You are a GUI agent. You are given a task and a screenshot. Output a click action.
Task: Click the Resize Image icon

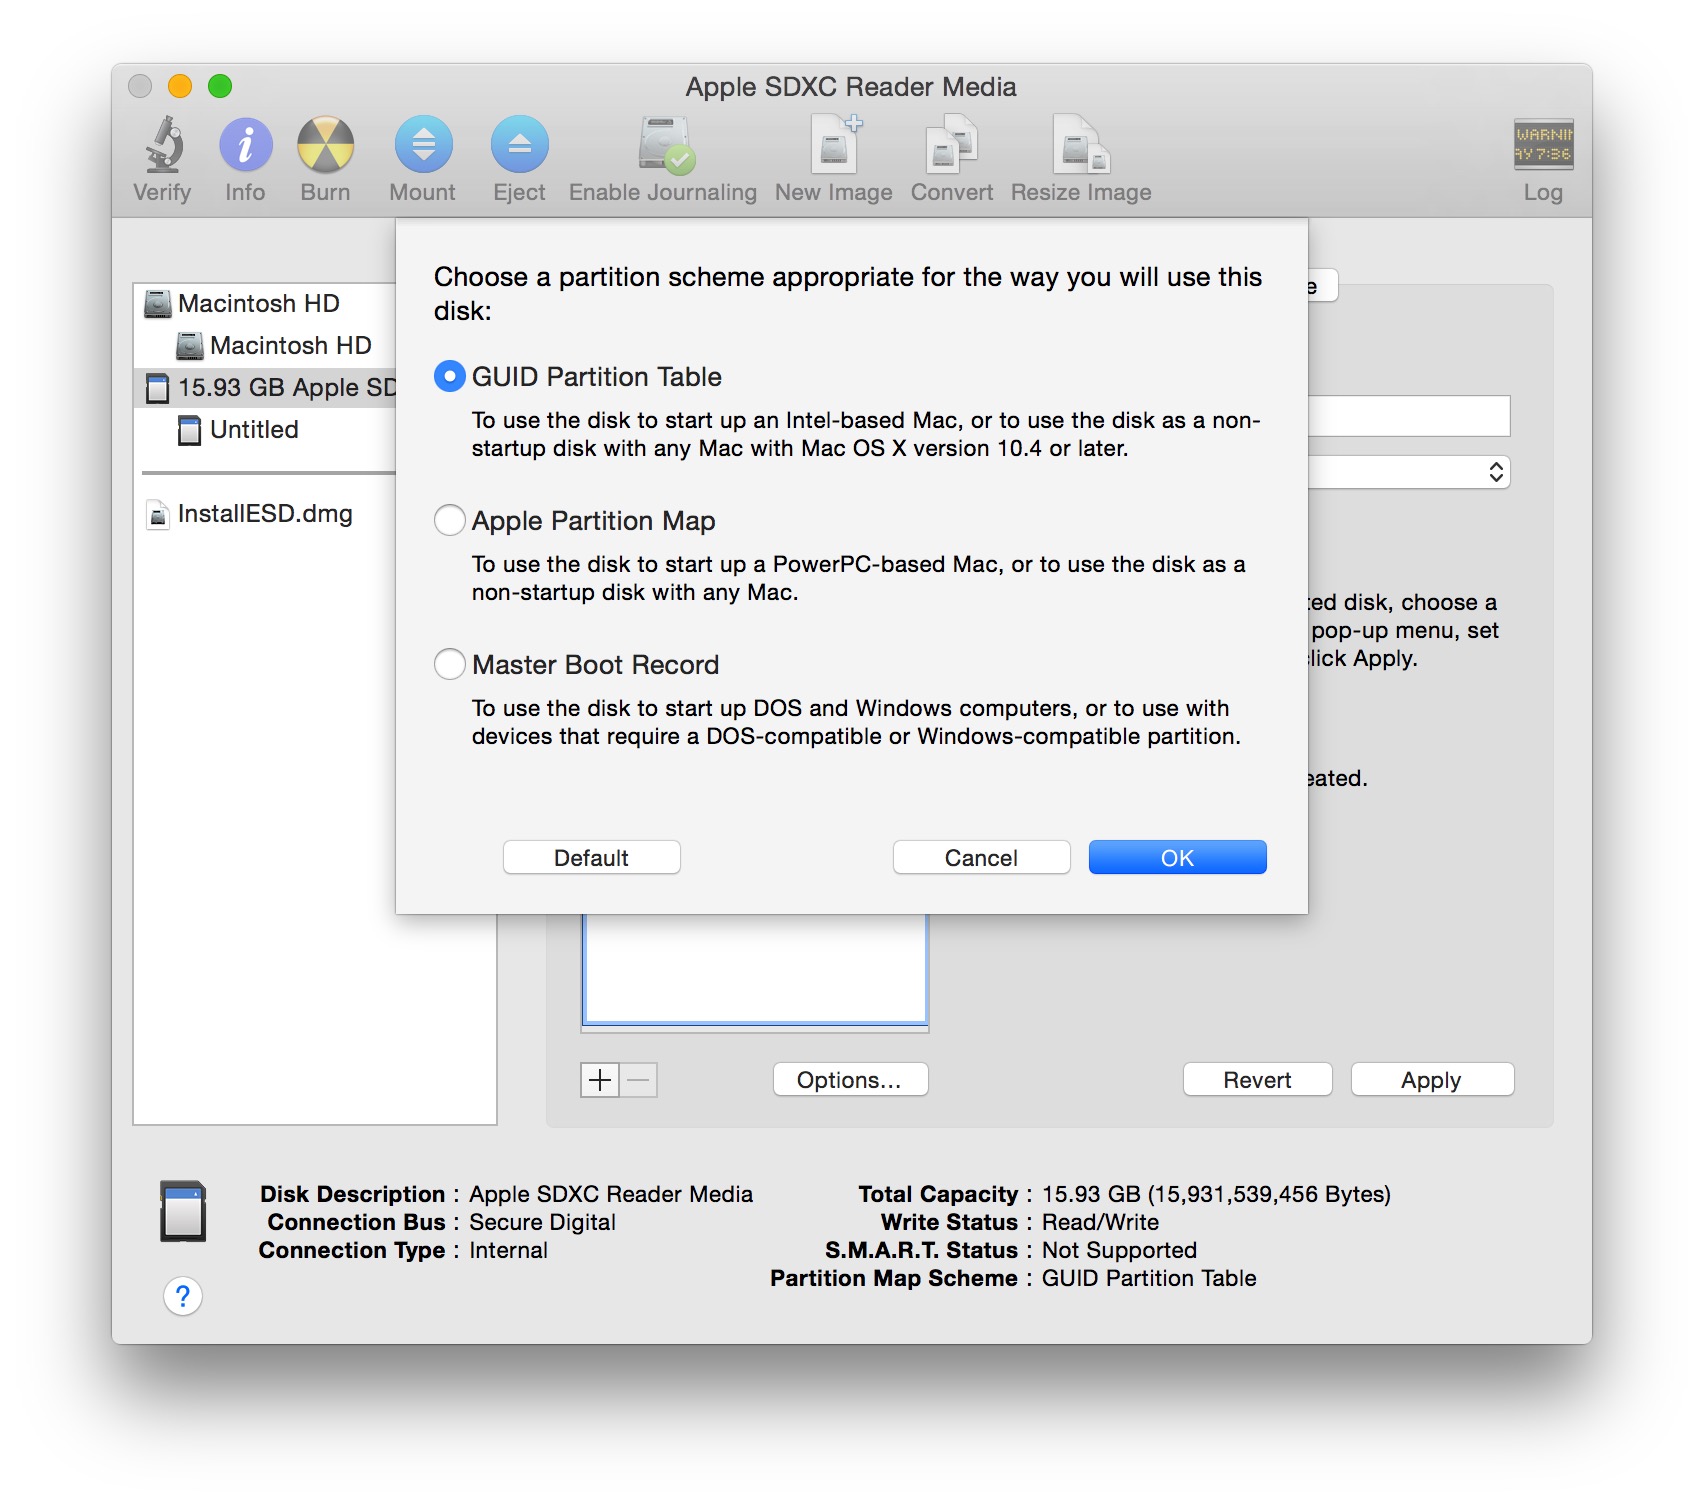1081,145
